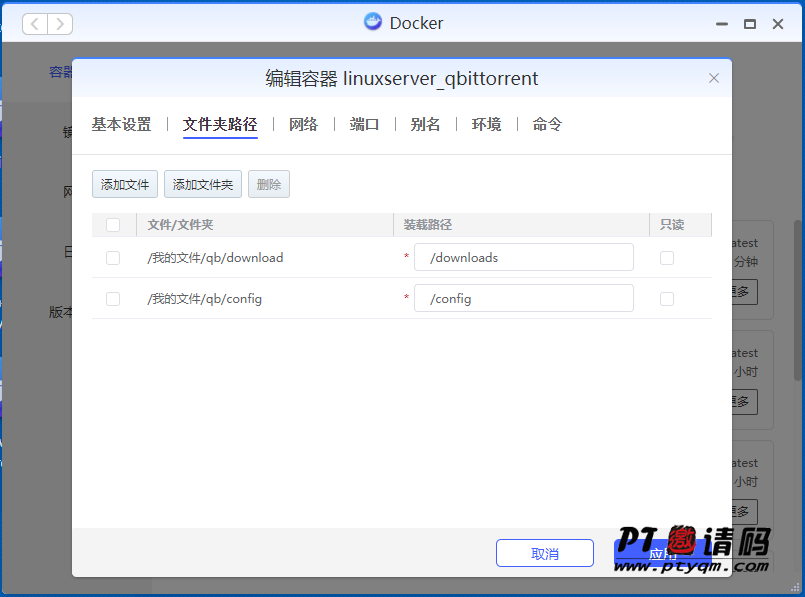The height and width of the screenshot is (597, 805).
Task: Select the /我的文件/qb/download row checkbox
Action: 113,258
